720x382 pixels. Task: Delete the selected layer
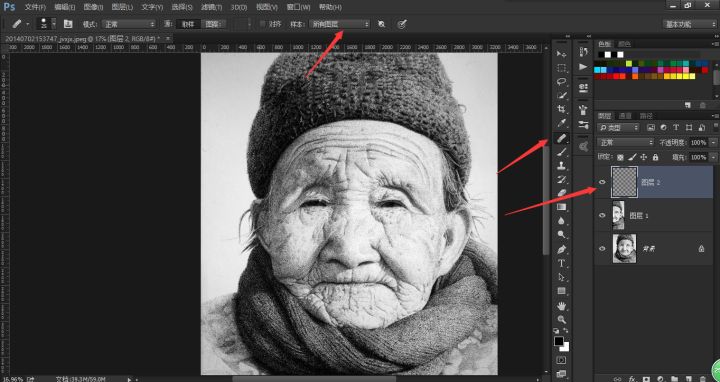(703, 378)
